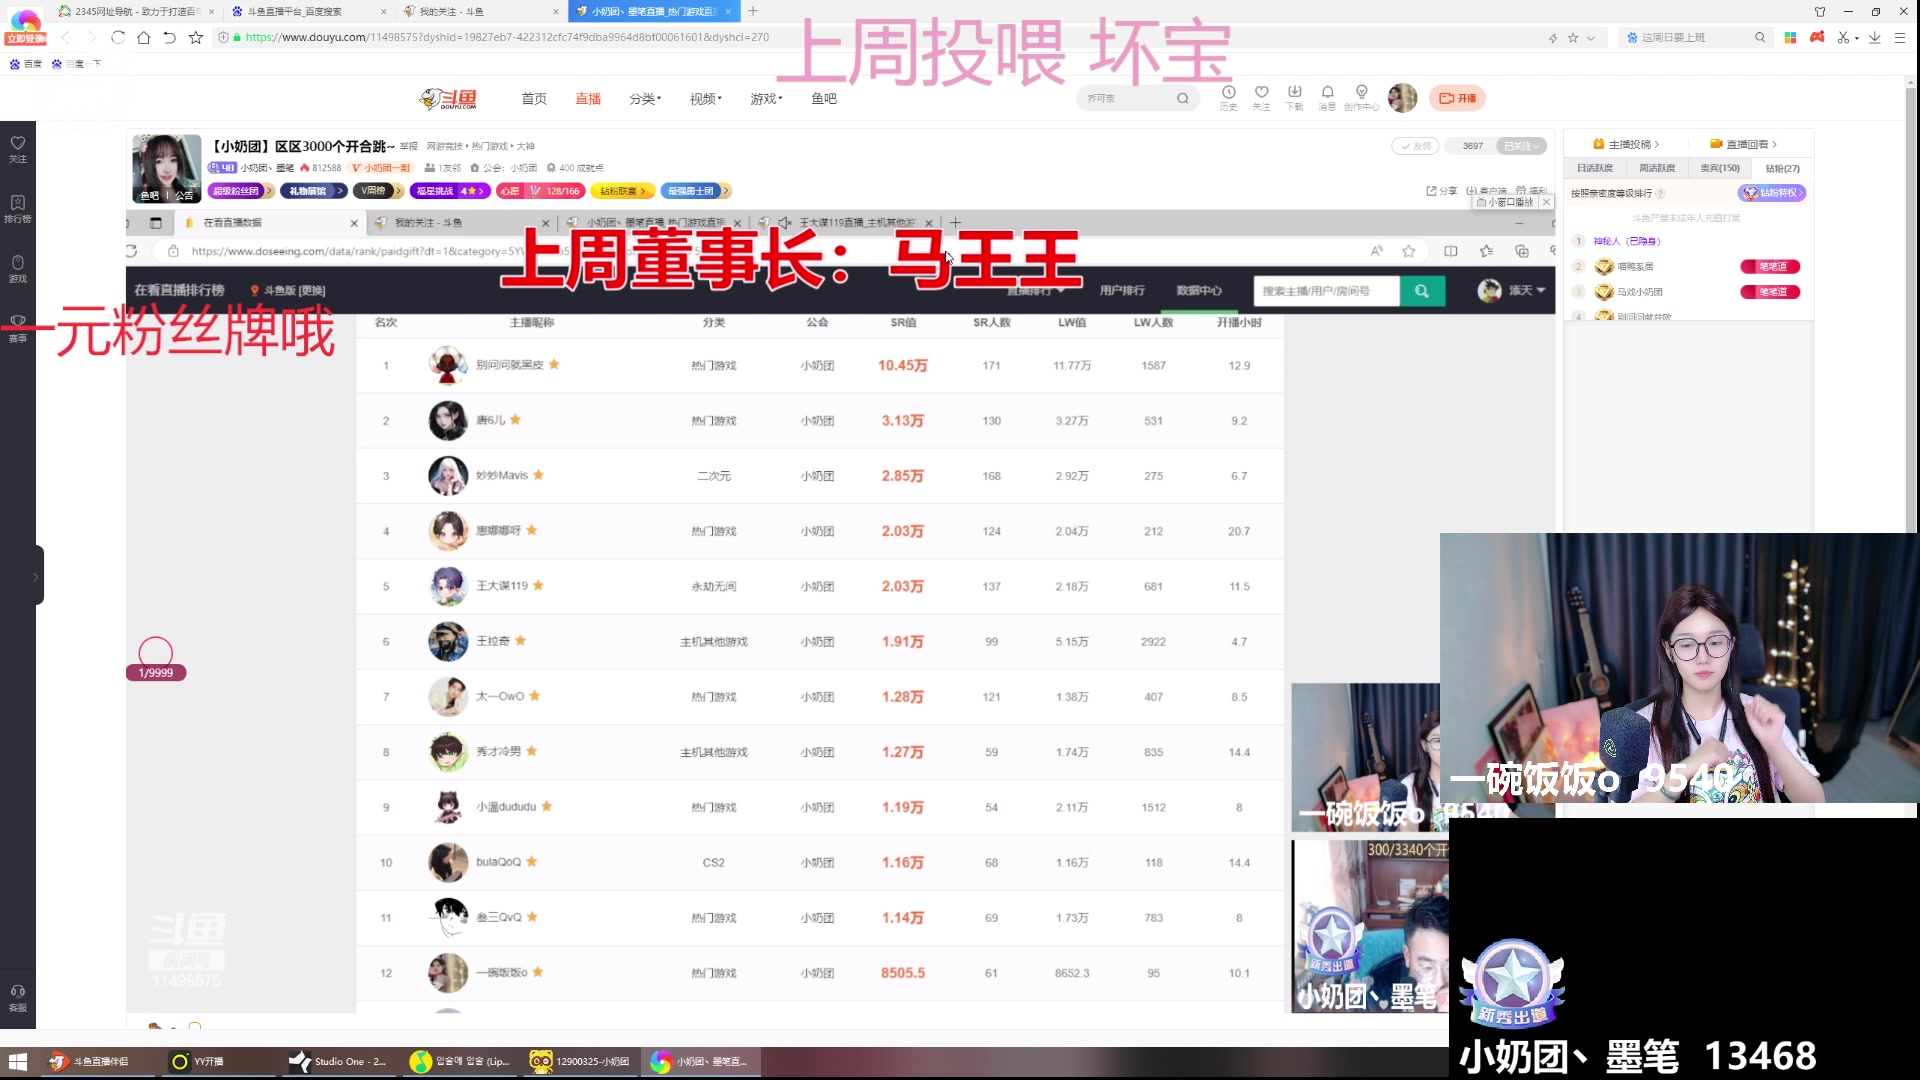Switch to 钻粉(27) tab
Viewport: 1920px width, 1080px height.
(x=1782, y=168)
